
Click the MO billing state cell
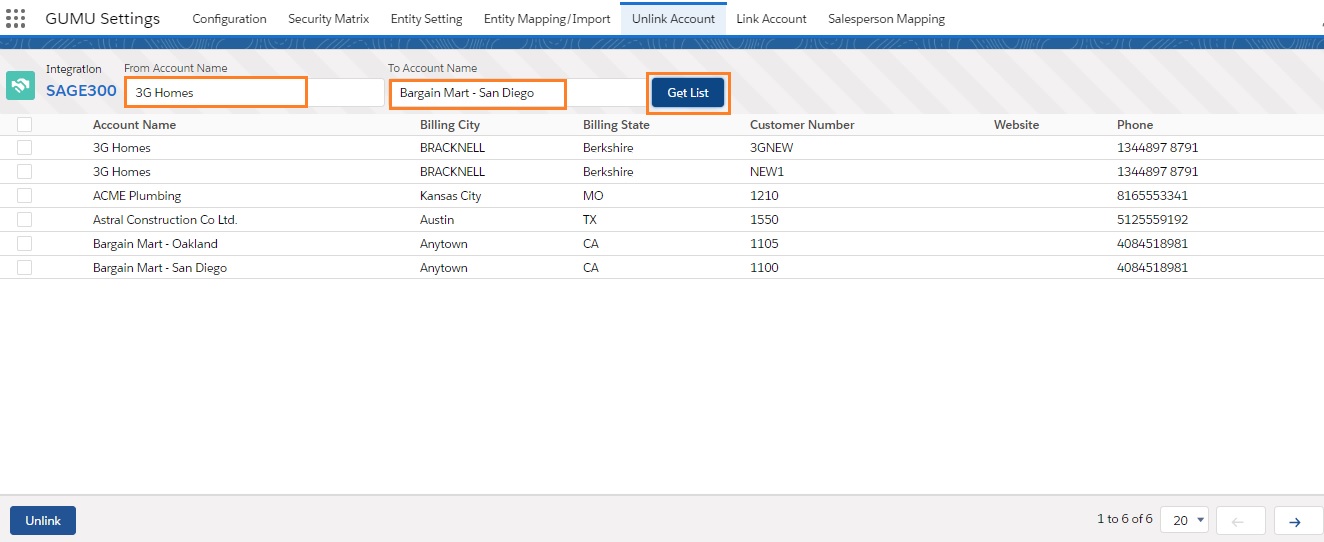593,196
